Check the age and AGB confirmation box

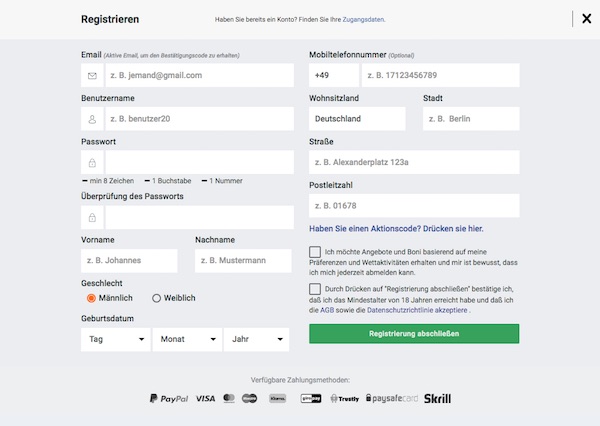[315, 289]
